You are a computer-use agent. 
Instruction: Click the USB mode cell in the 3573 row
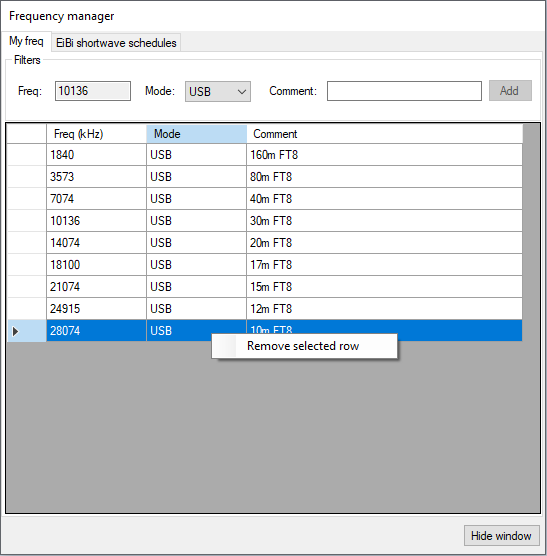(x=196, y=177)
